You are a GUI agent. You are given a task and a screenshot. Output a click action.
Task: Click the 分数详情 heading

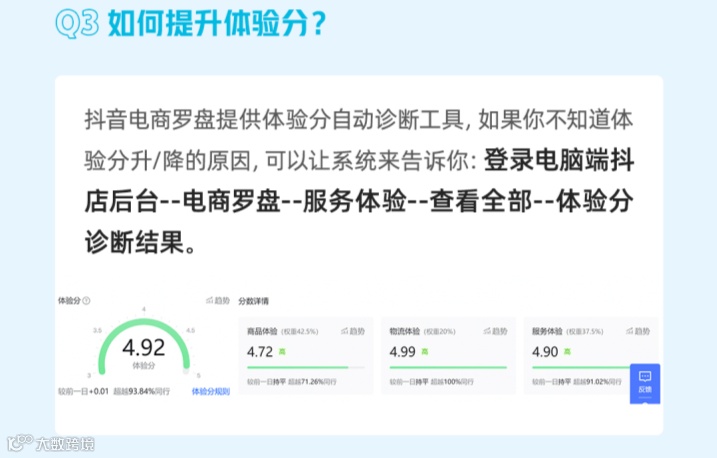pyautogui.click(x=253, y=301)
